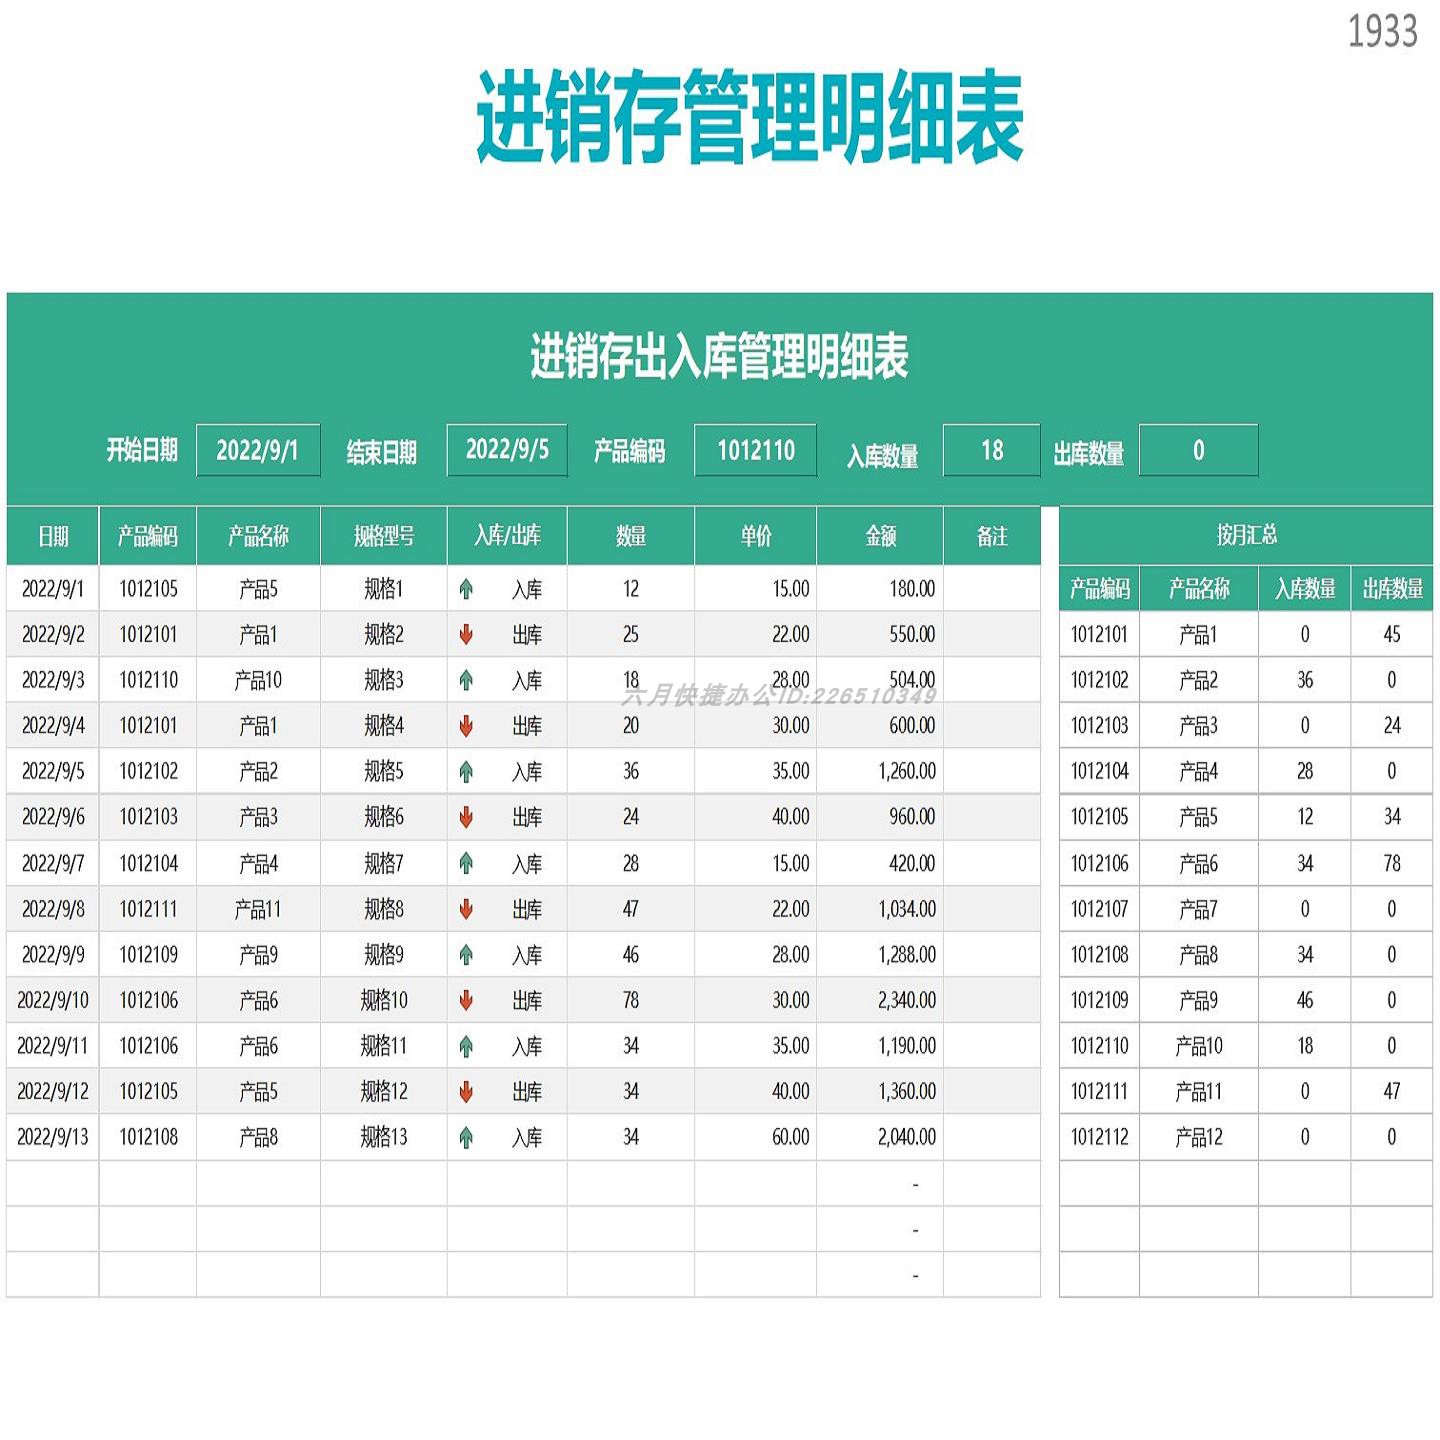Click the 金额 column header
This screenshot has height=1440, width=1440.
[x=880, y=536]
